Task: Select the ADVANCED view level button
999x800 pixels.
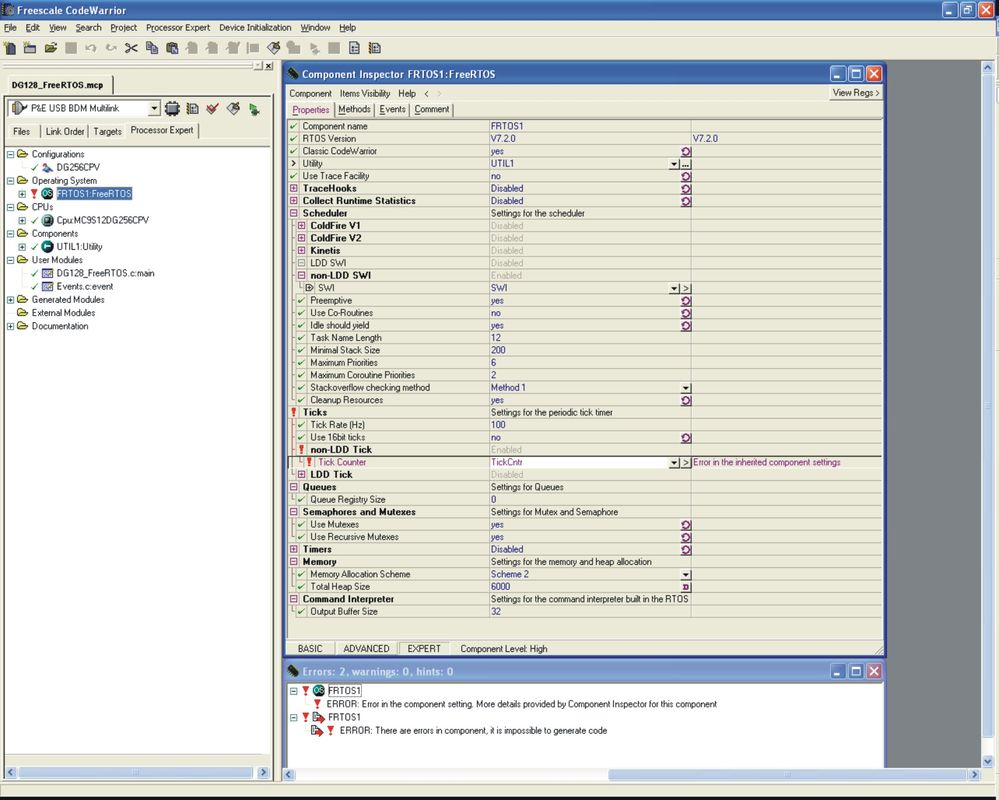Action: click(366, 648)
